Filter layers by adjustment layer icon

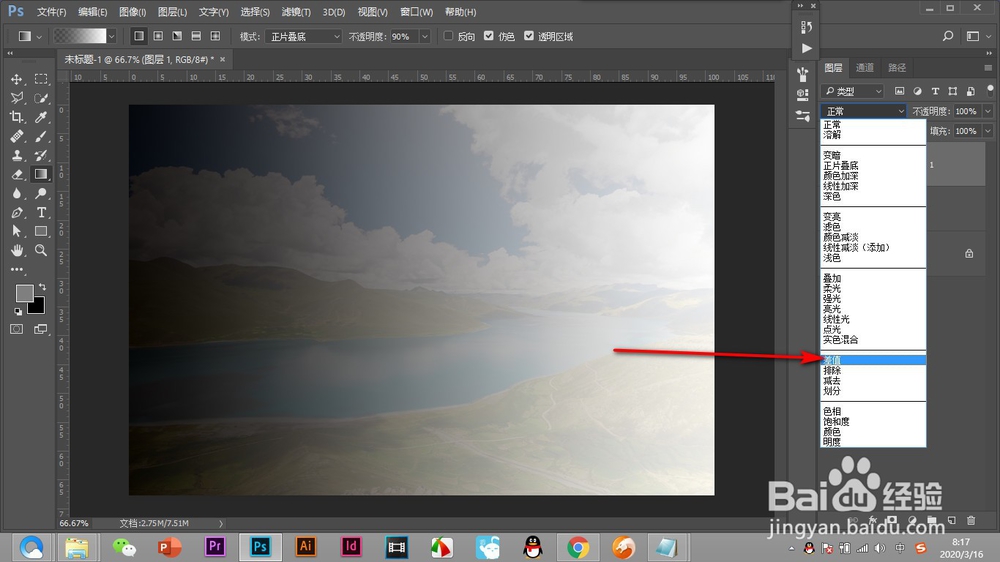coord(917,91)
